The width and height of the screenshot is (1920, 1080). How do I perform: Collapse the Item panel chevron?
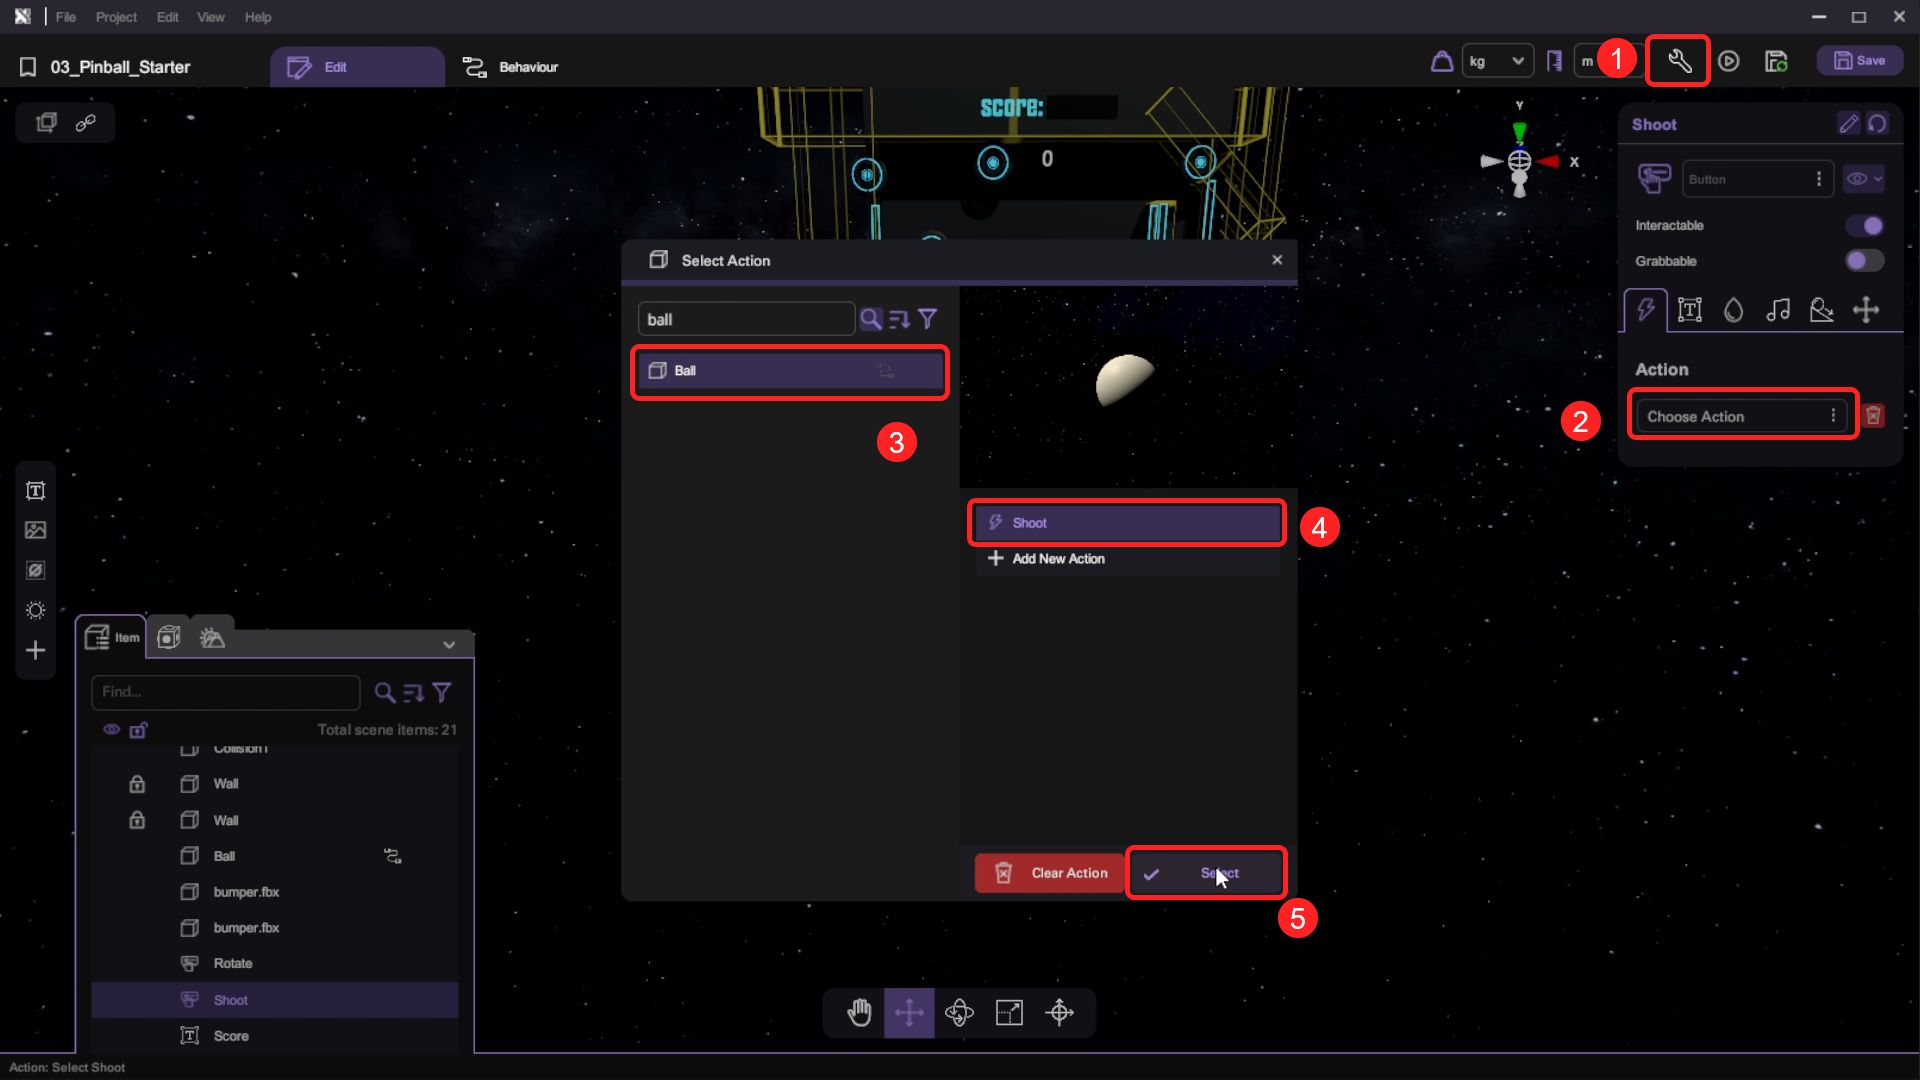[x=449, y=645]
